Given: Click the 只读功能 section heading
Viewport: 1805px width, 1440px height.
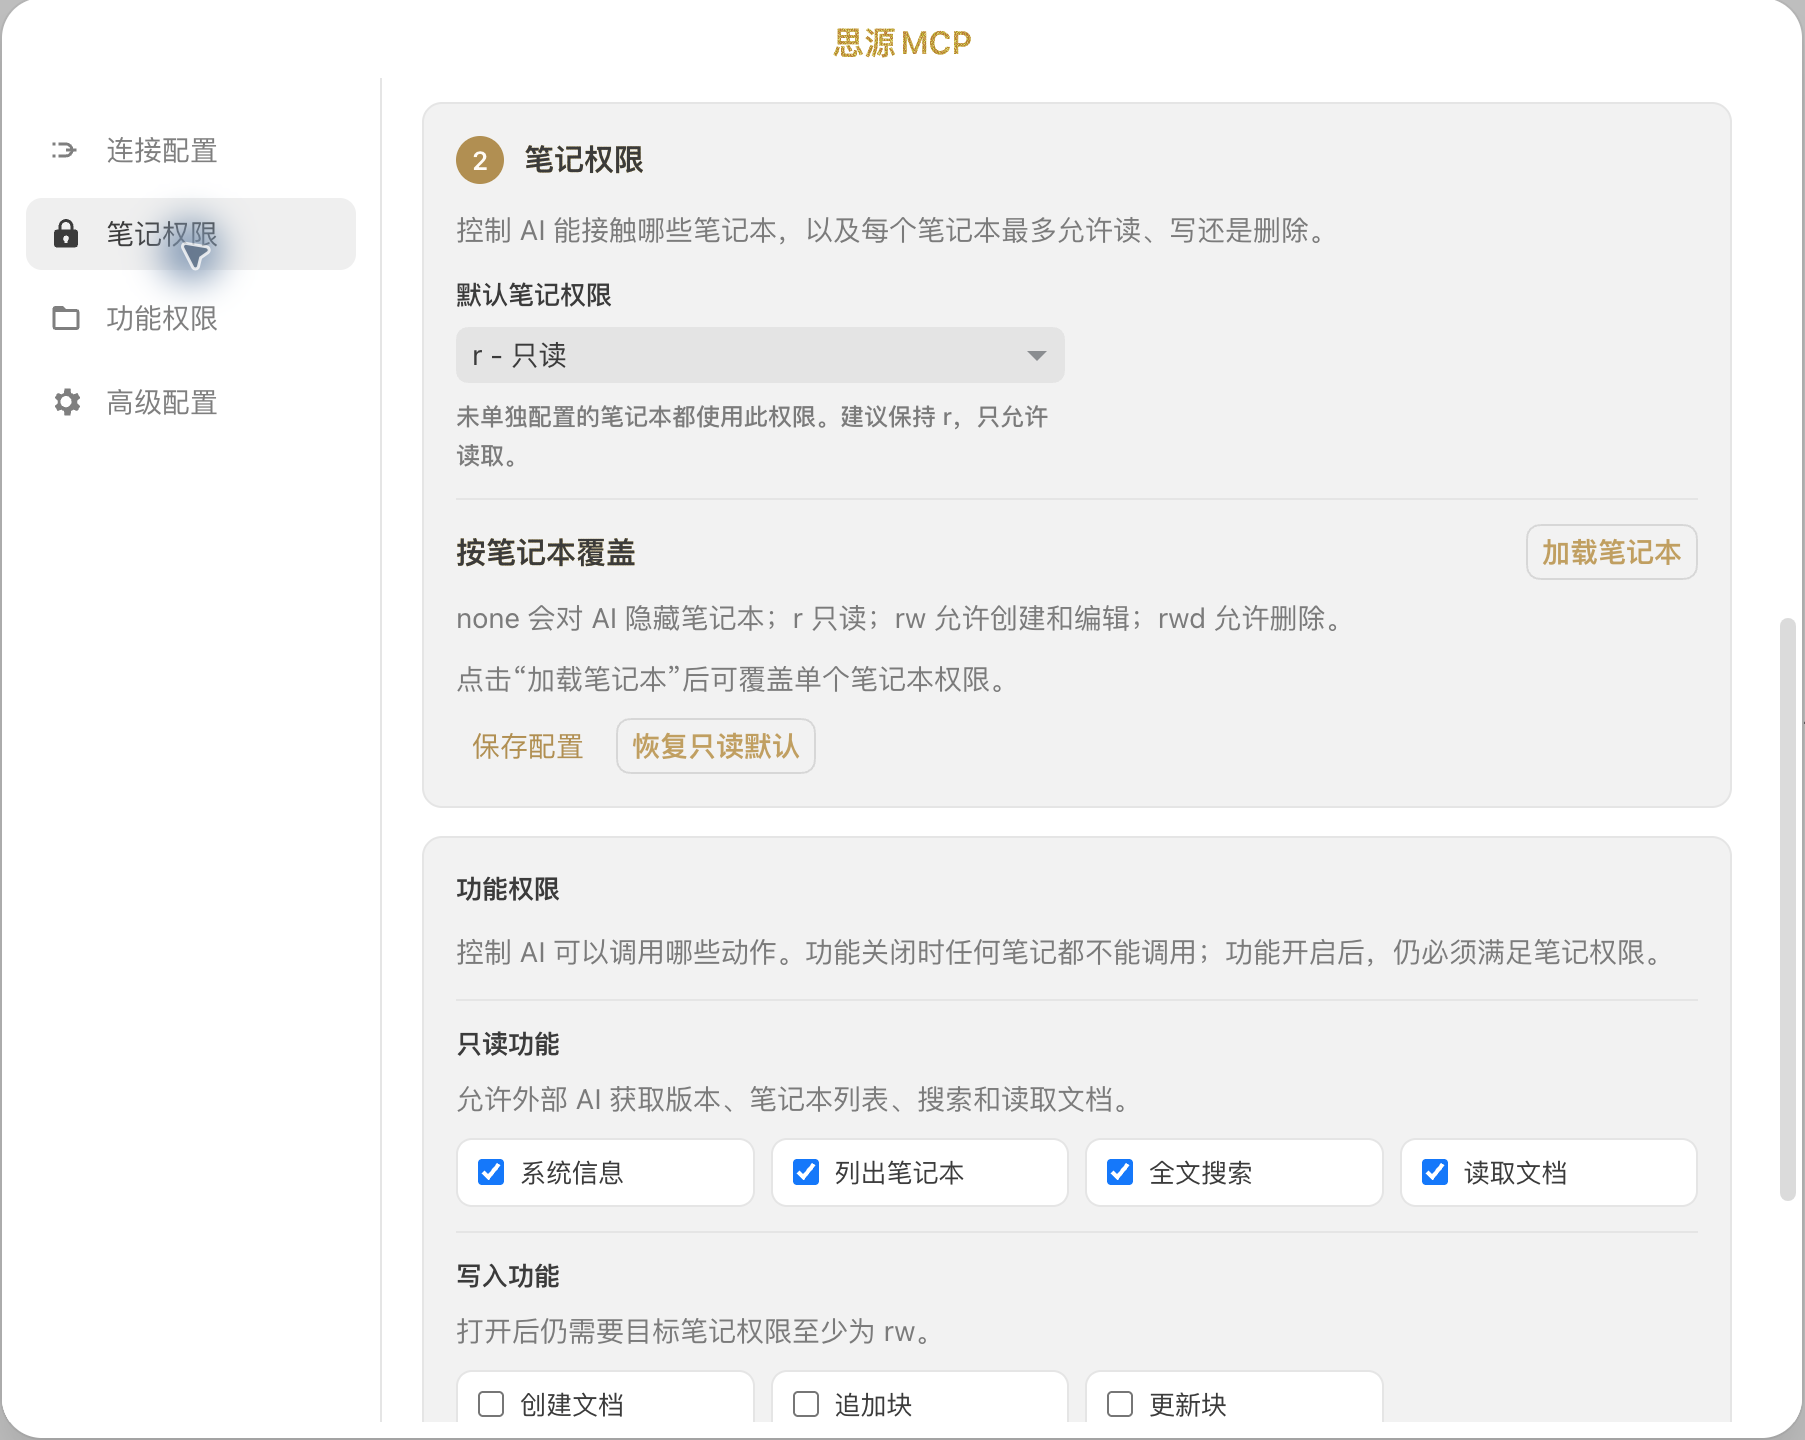Looking at the screenshot, I should point(508,1044).
